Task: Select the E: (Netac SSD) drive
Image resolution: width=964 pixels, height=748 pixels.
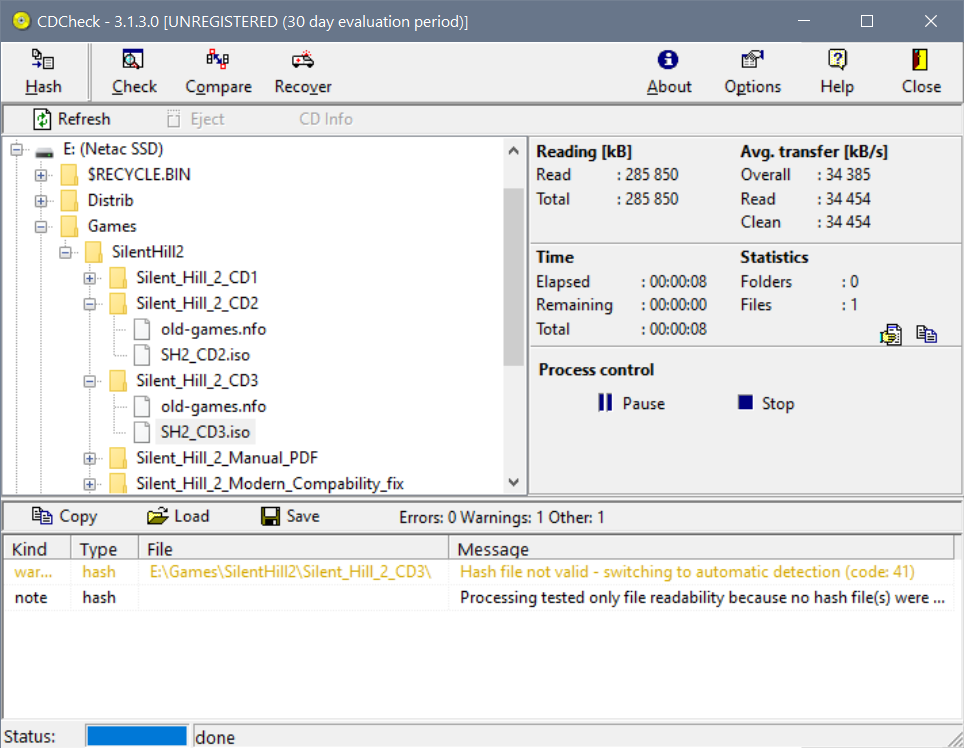Action: tap(113, 149)
